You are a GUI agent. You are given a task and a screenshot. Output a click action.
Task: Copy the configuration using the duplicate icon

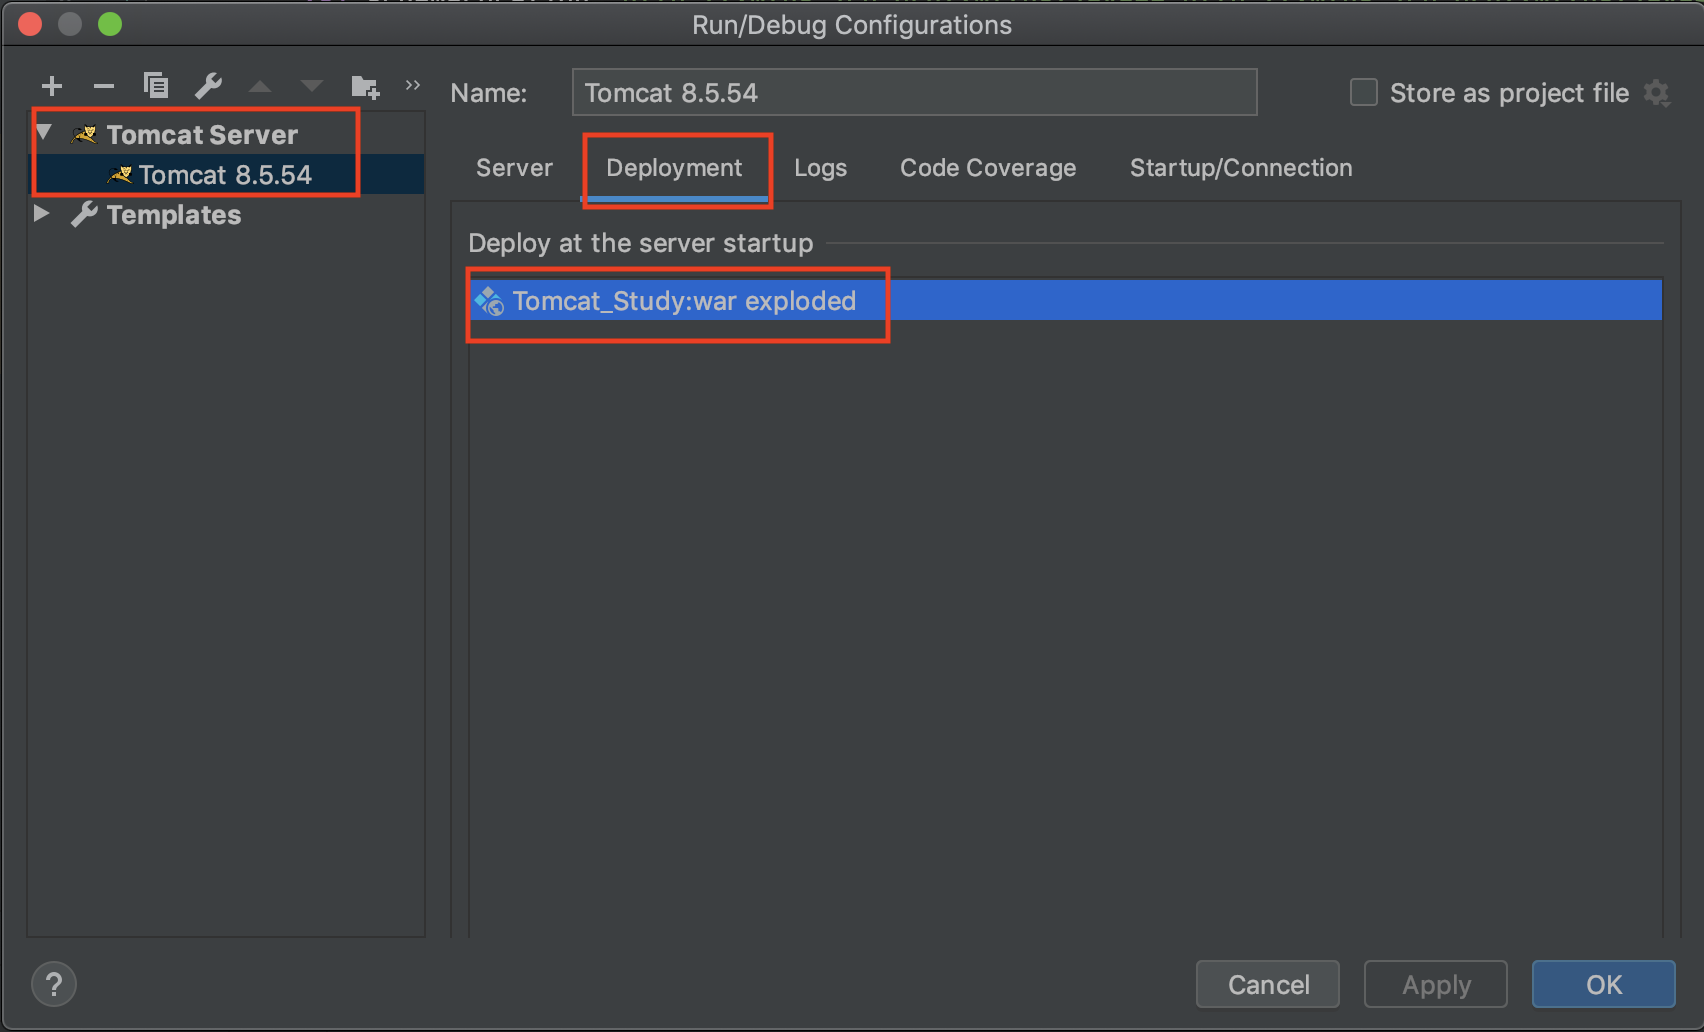click(156, 86)
